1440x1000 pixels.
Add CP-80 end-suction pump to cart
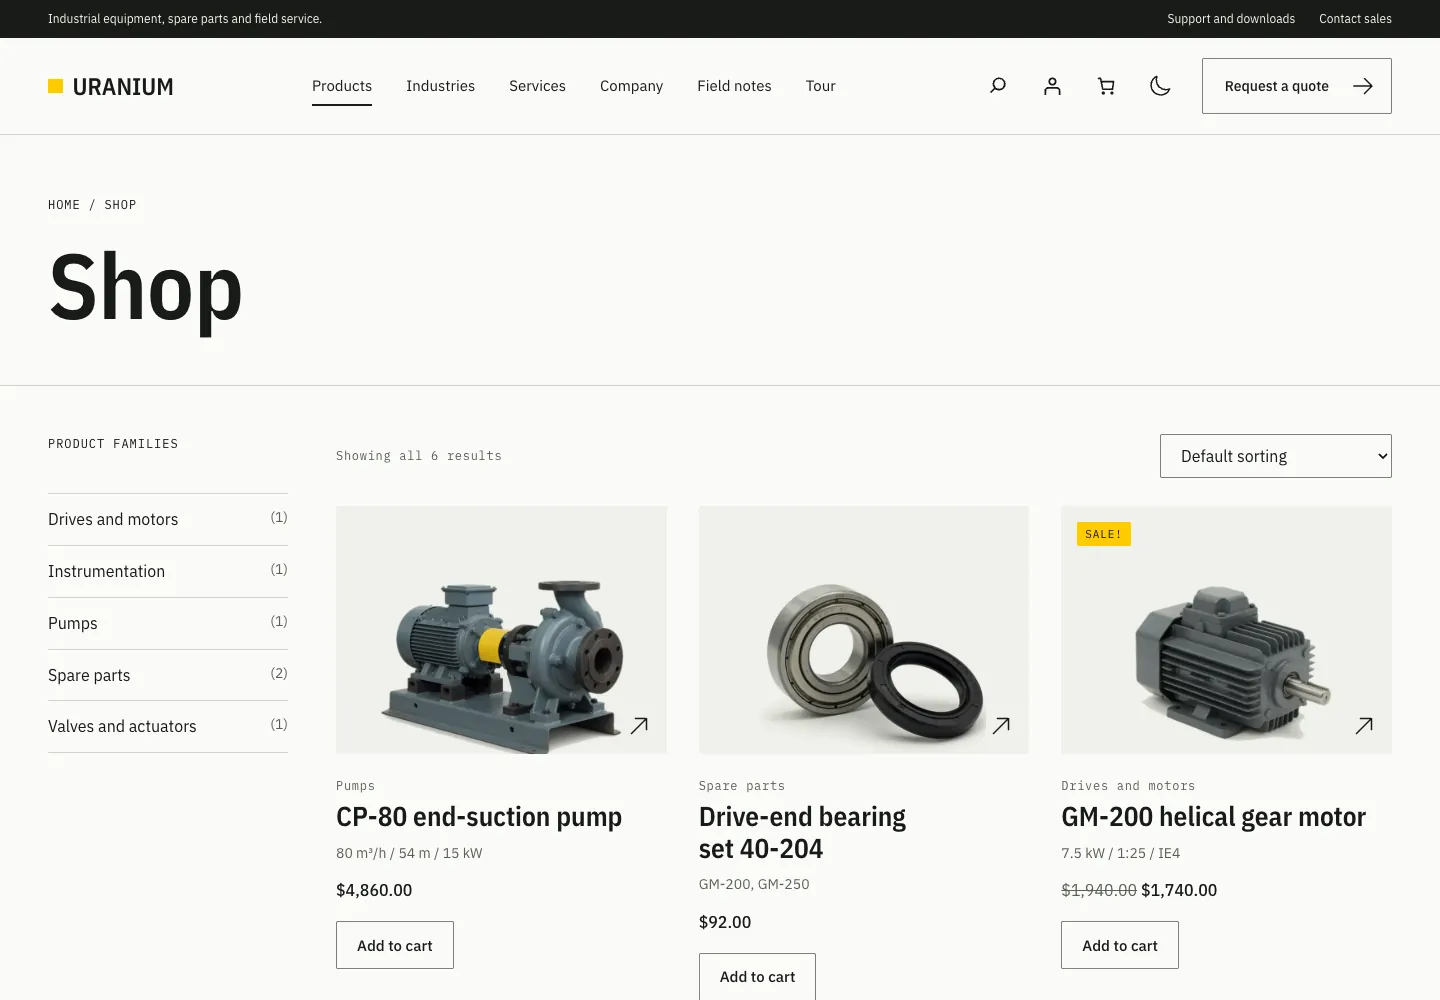395,945
